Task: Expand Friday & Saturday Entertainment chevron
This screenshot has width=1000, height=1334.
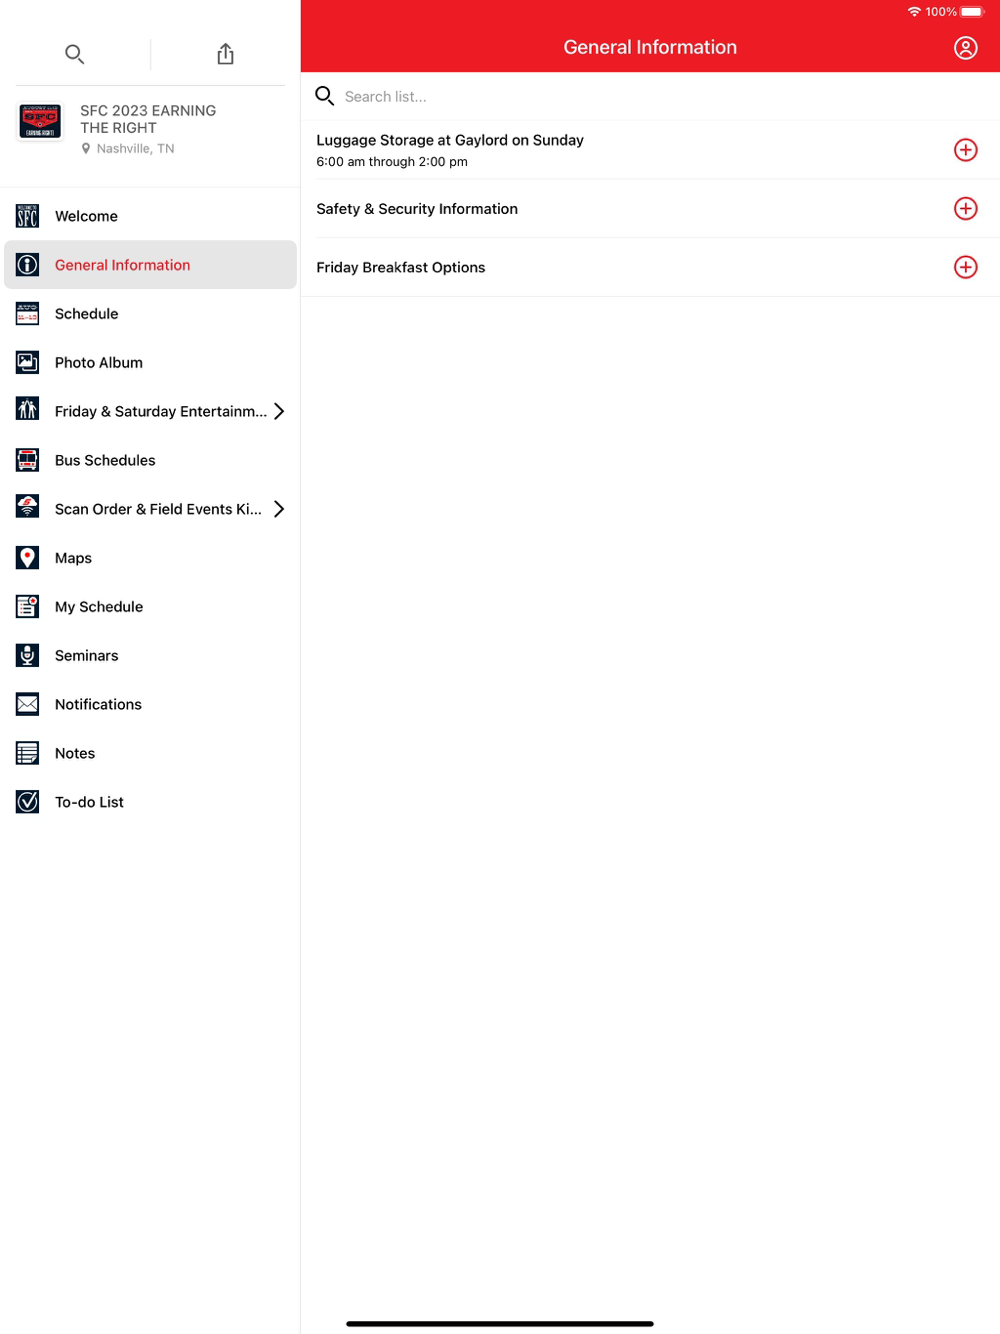Action: [x=279, y=411]
